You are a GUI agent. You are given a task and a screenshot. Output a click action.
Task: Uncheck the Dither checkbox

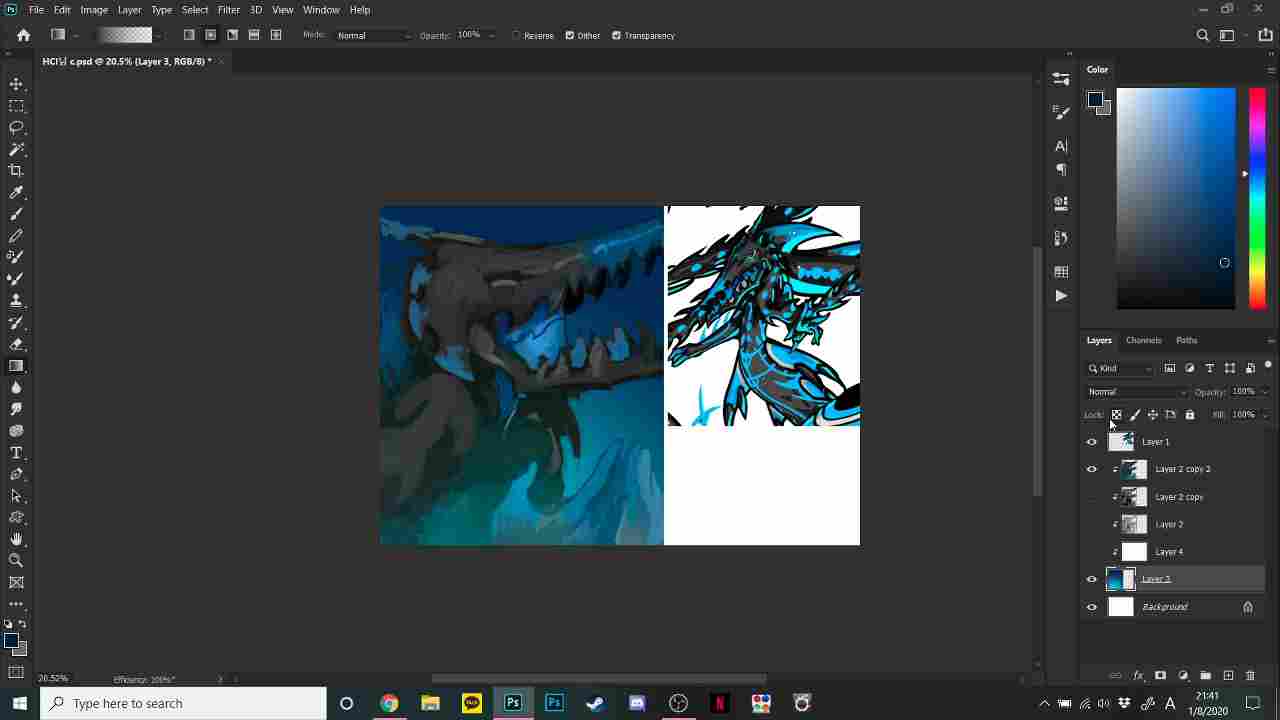[x=570, y=36]
